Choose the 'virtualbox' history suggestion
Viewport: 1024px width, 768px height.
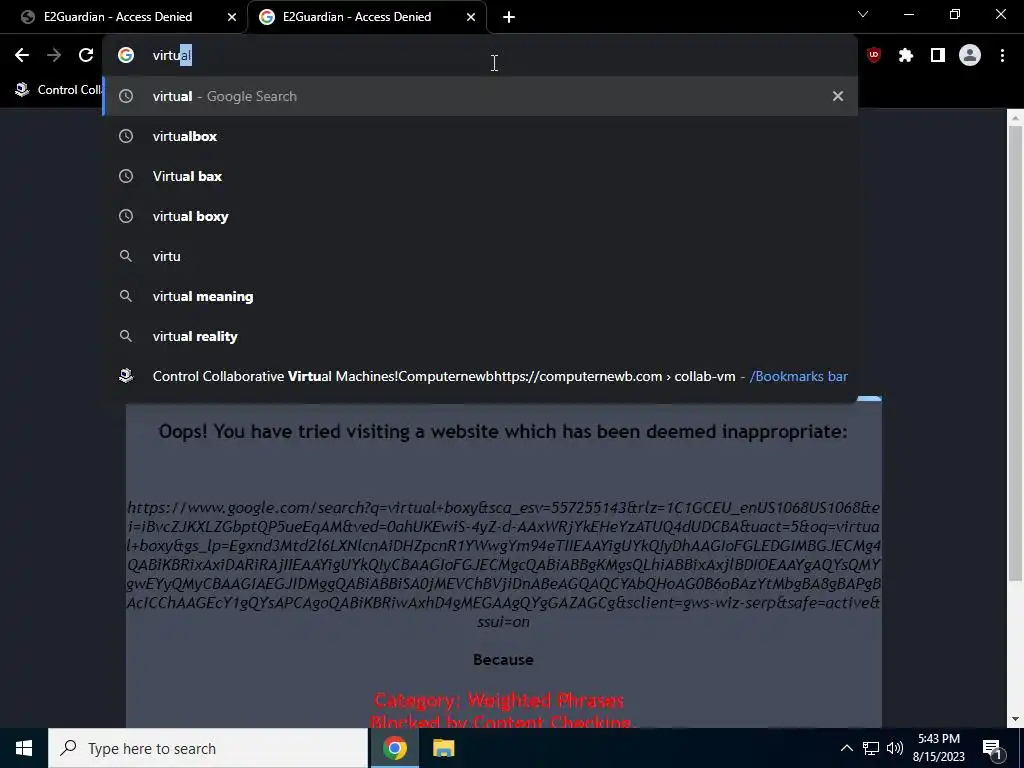coord(481,136)
